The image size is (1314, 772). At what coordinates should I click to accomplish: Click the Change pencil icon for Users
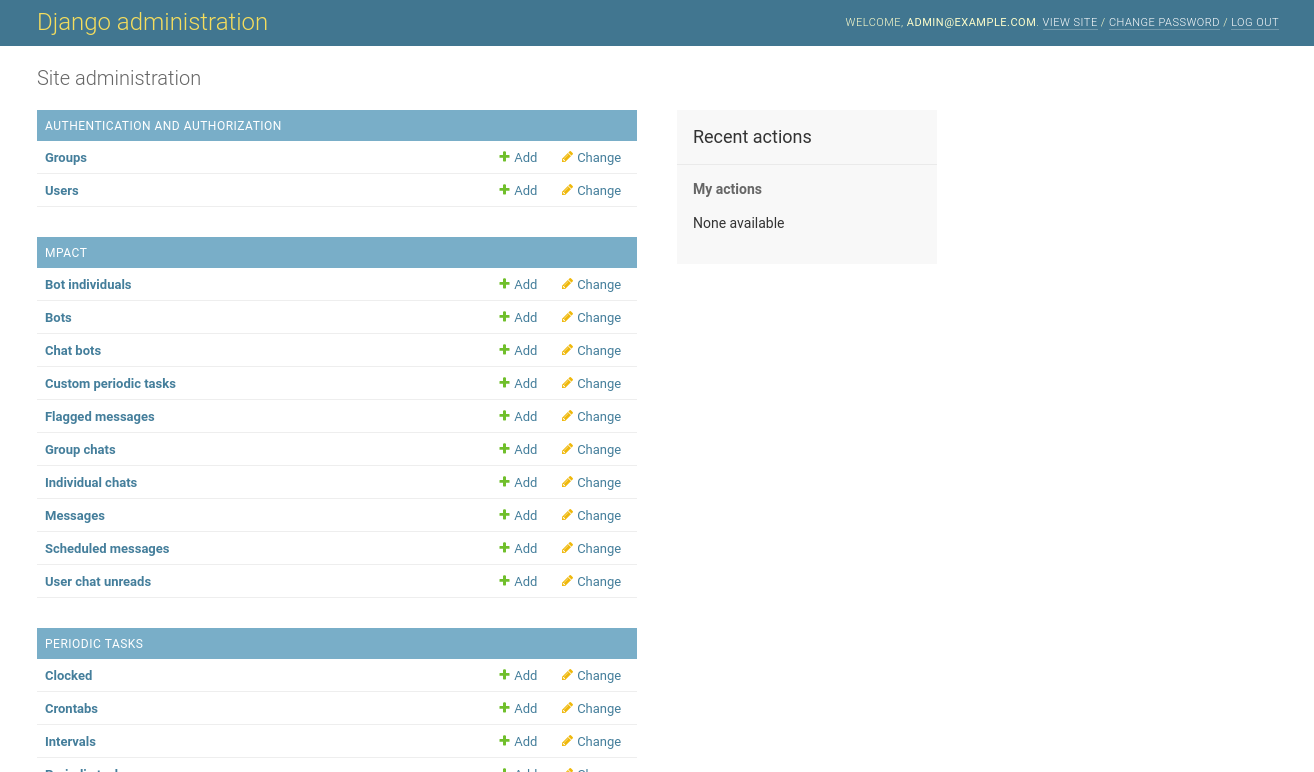[x=567, y=190]
